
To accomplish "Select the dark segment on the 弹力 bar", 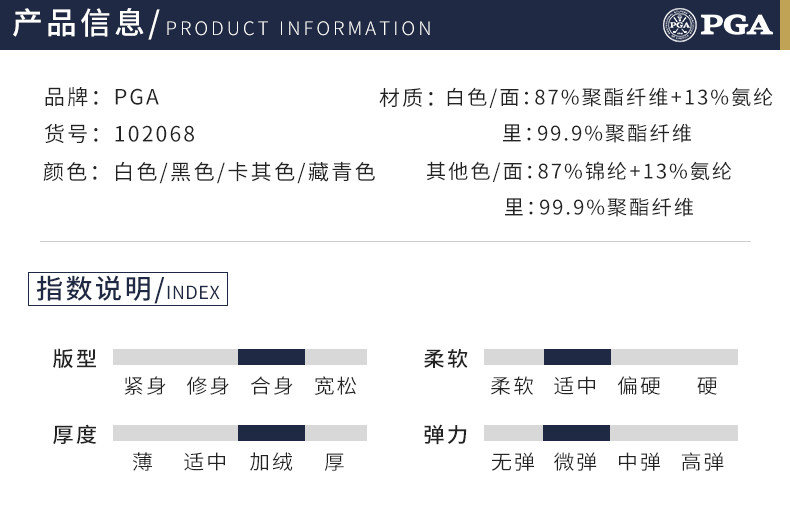I will [577, 433].
